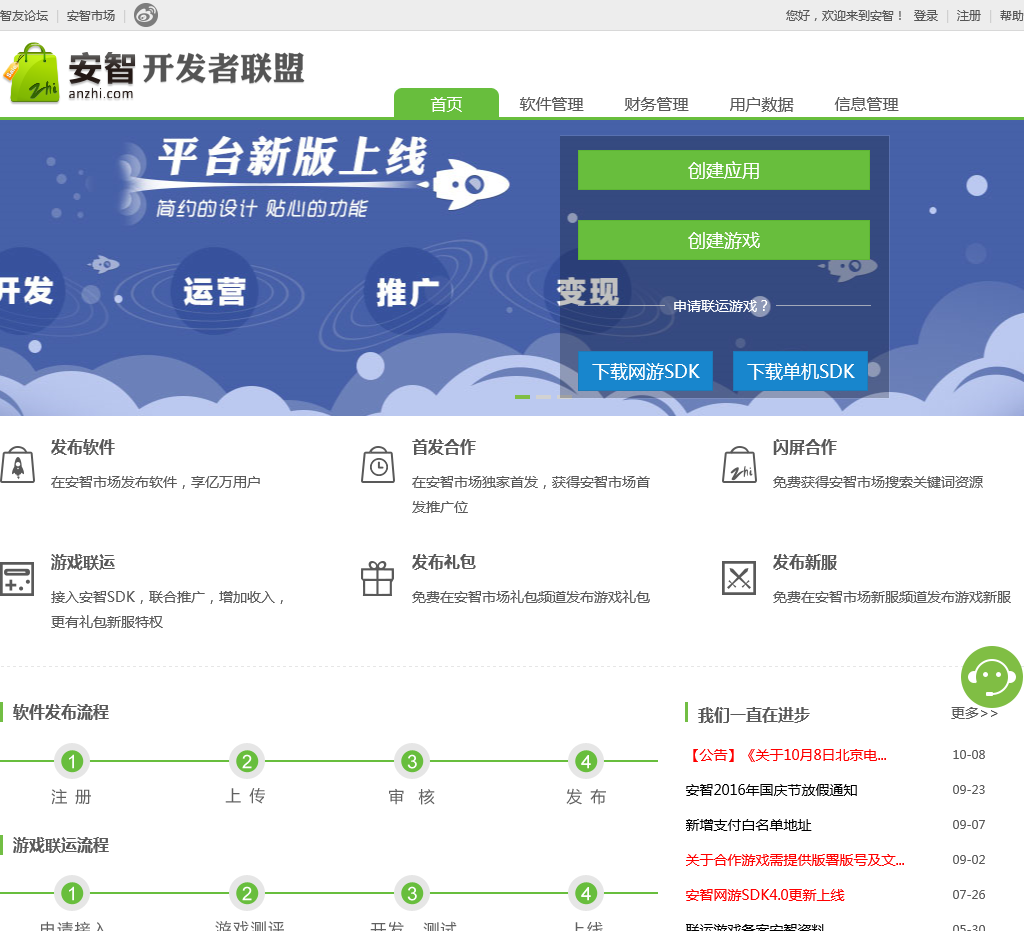Click the 09-23 date text
Screen dimensions: 1024x931
tap(968, 790)
